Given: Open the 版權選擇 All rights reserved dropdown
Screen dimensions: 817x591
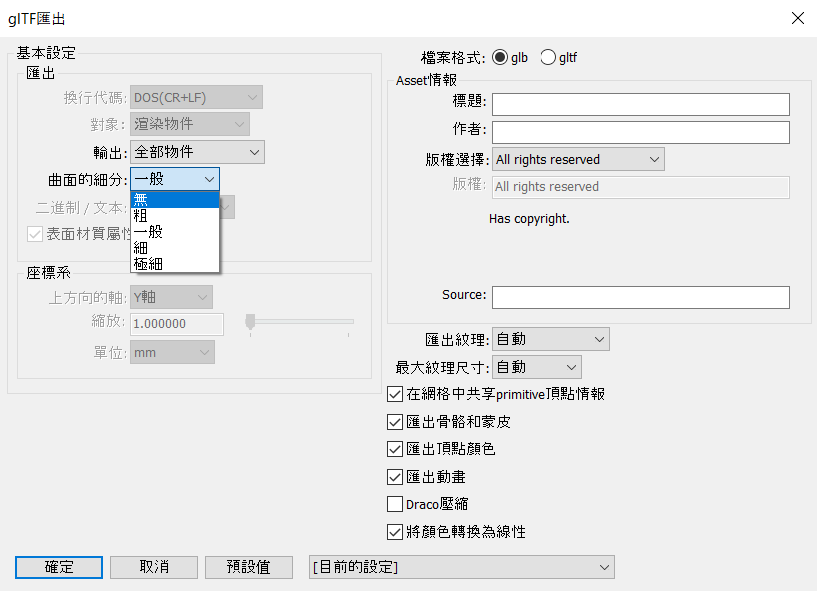Looking at the screenshot, I should [x=578, y=159].
